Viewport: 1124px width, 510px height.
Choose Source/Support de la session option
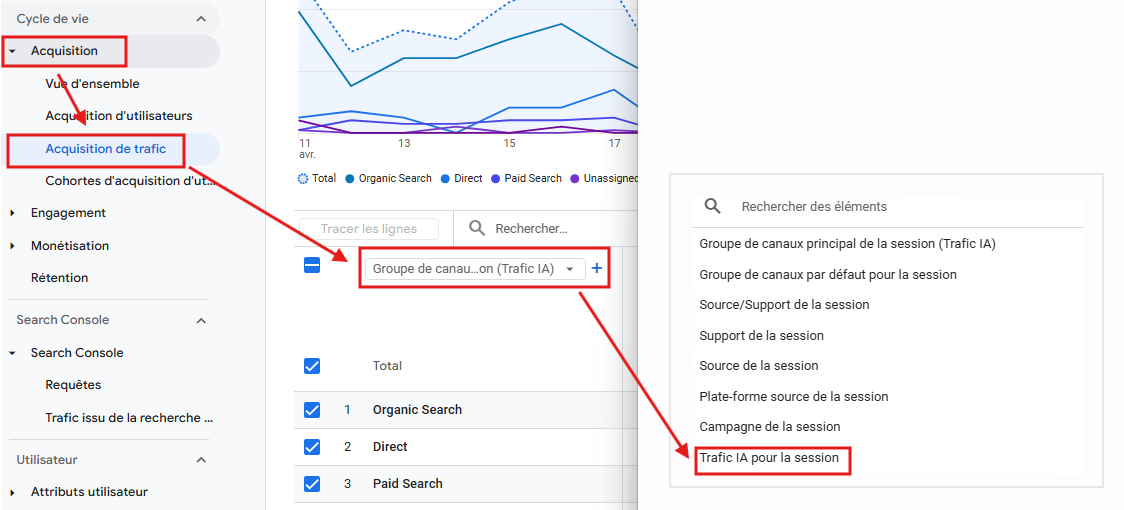pos(784,305)
